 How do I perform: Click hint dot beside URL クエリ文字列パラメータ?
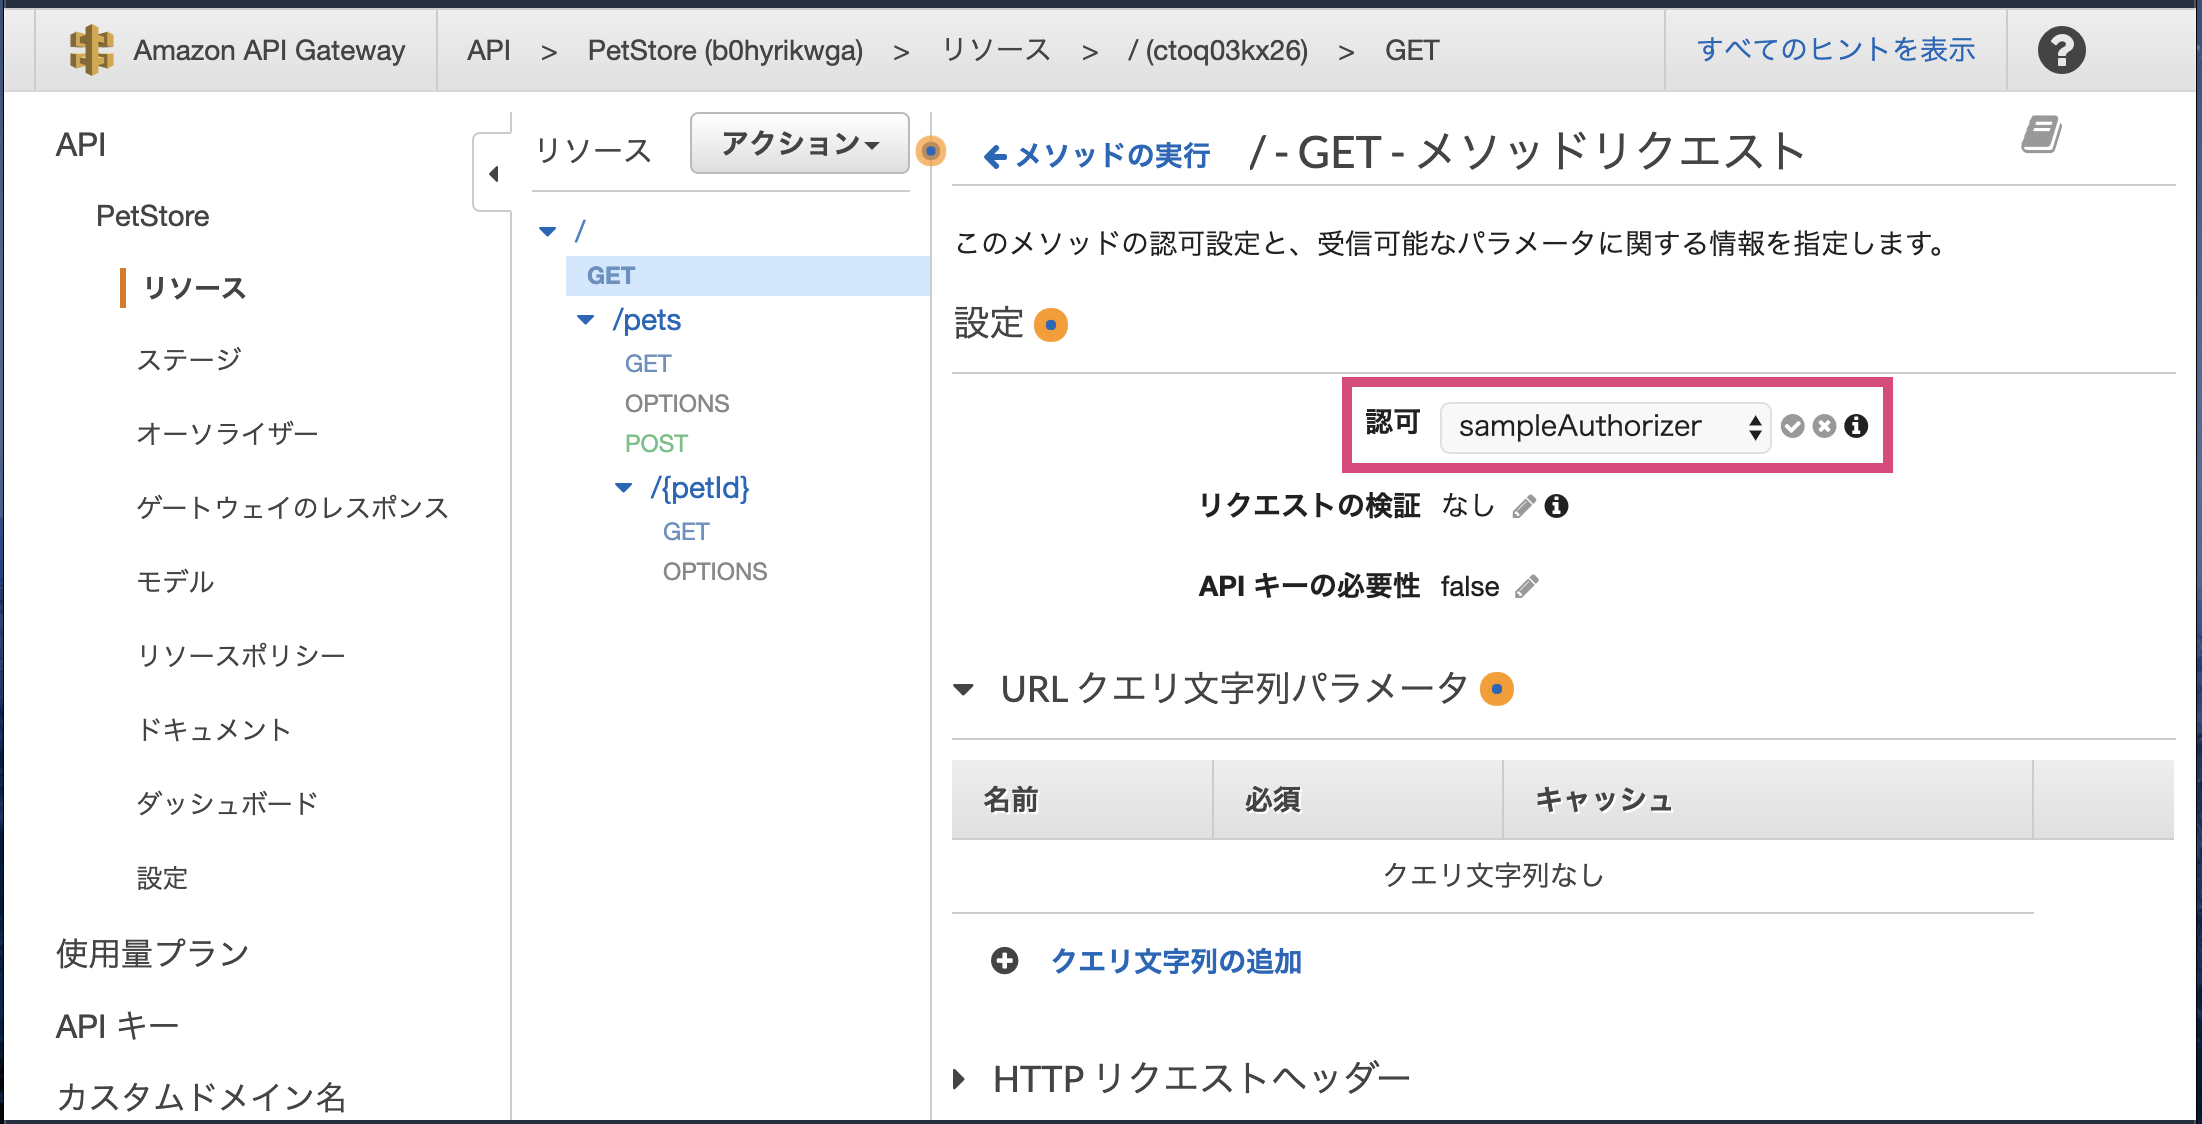[1496, 689]
